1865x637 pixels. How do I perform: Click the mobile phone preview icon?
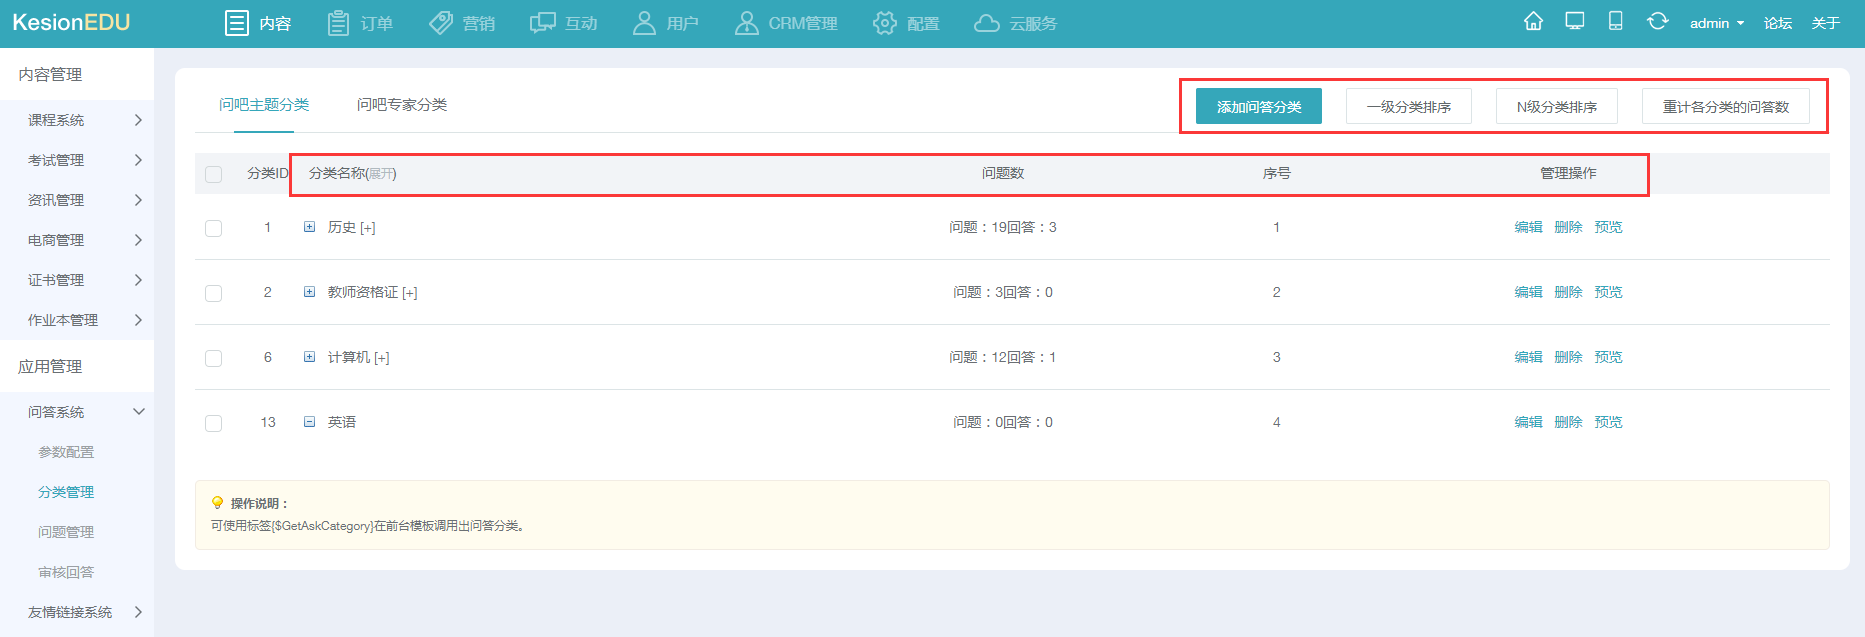tap(1615, 22)
